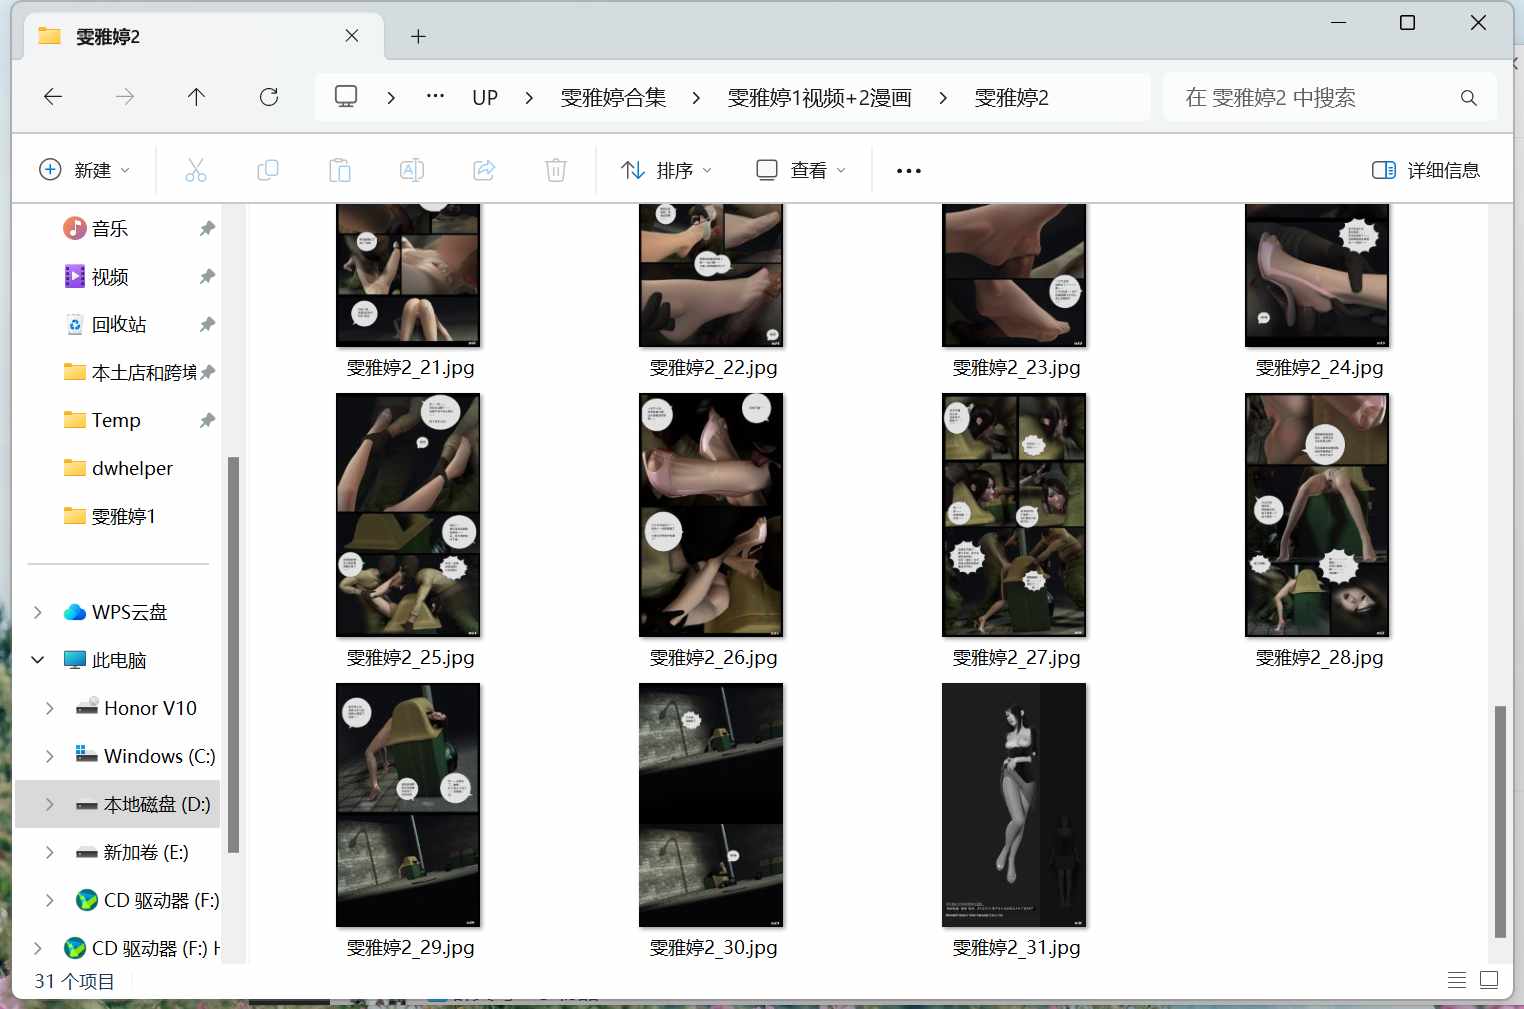This screenshot has height=1009, width=1524.
Task: Go back with the left arrow button
Action: point(53,97)
